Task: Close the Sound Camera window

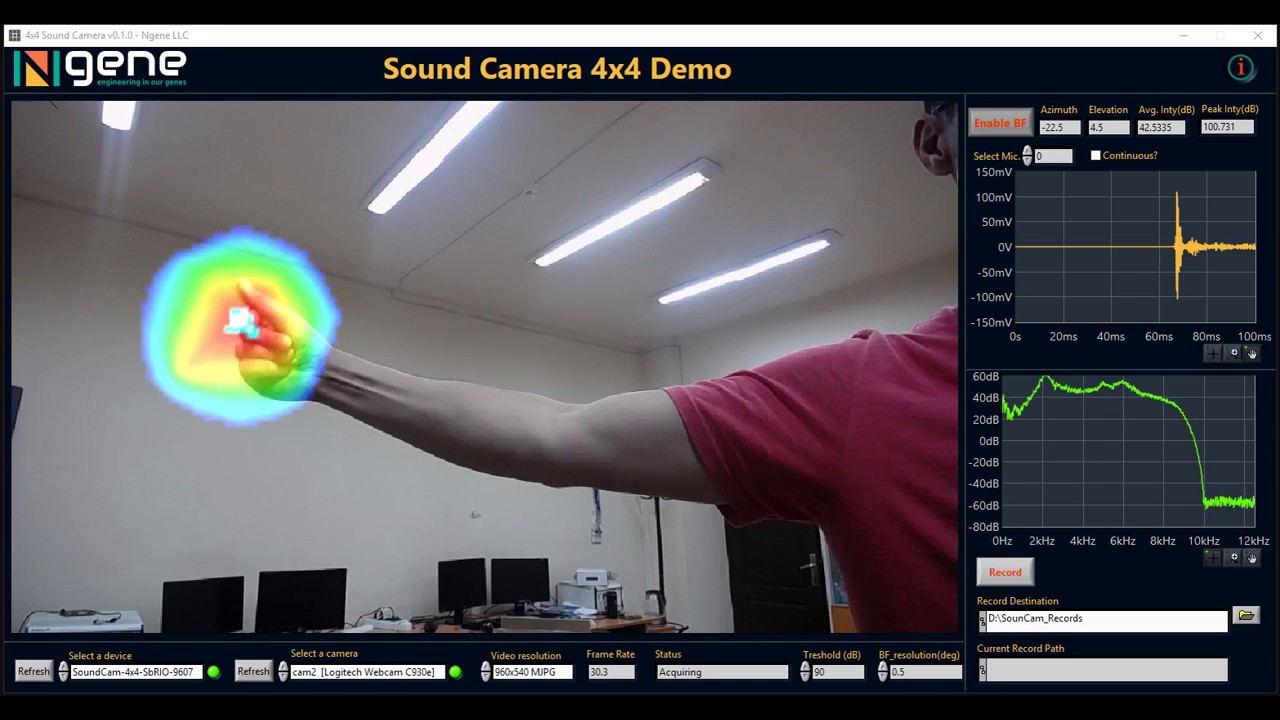Action: [1258, 35]
